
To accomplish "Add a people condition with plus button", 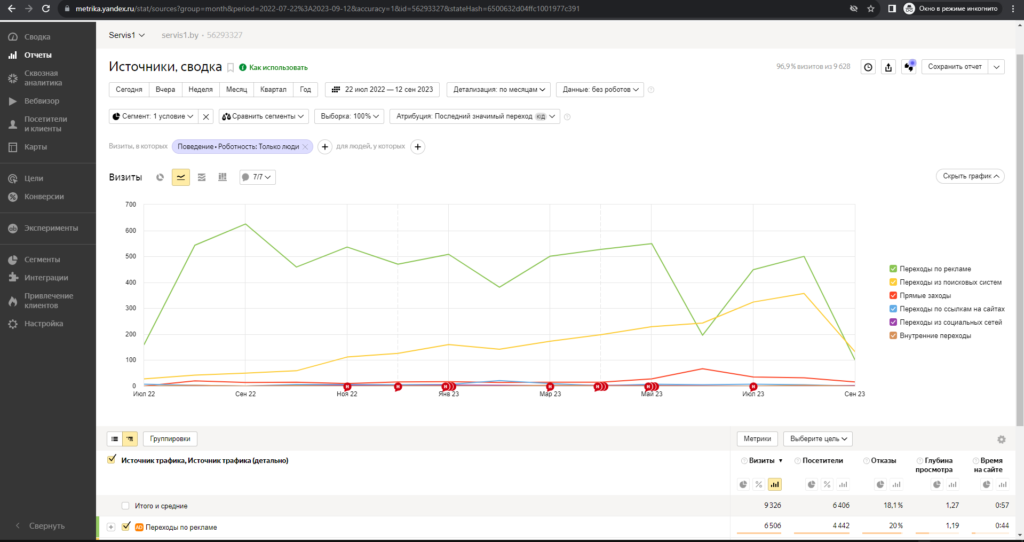I will [417, 147].
